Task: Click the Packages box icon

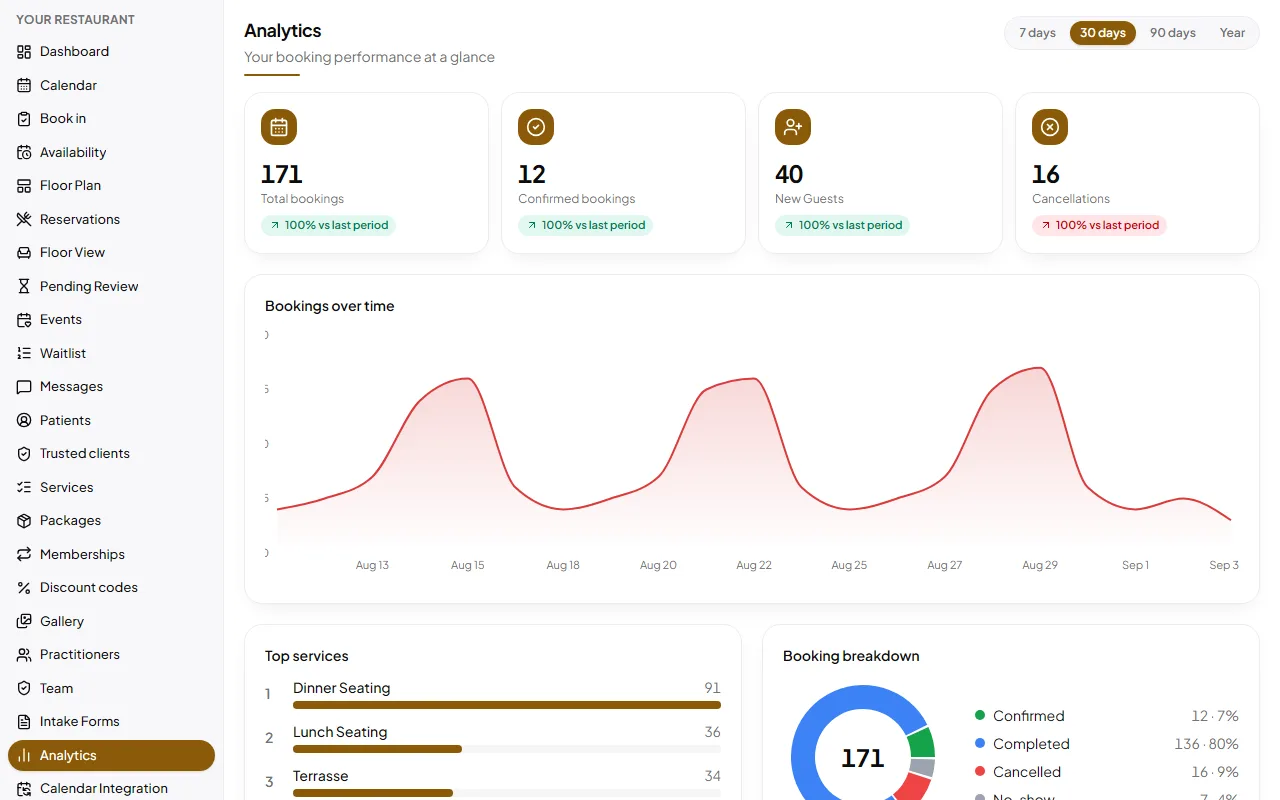Action: (x=24, y=520)
